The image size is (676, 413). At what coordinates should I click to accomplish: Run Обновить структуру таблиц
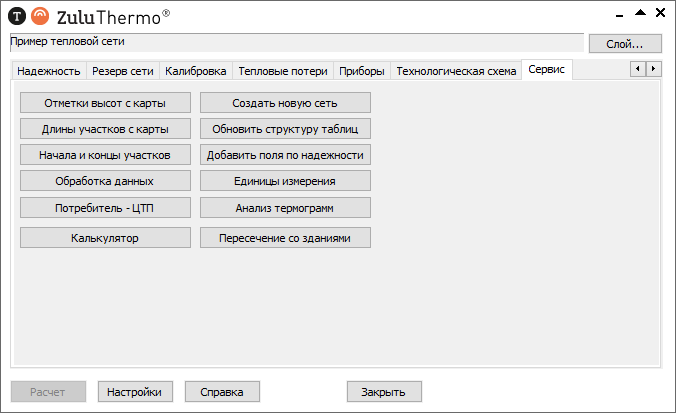pyautogui.click(x=285, y=129)
